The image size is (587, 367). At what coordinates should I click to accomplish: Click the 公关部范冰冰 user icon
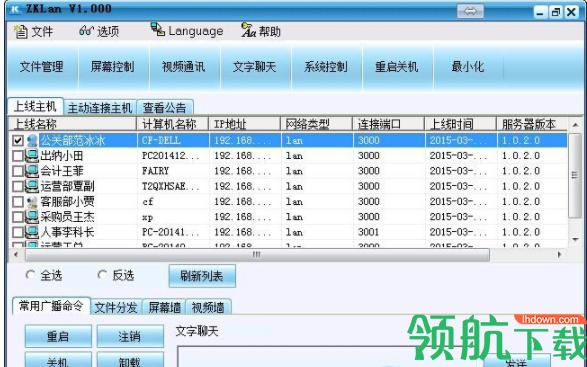tap(32, 141)
